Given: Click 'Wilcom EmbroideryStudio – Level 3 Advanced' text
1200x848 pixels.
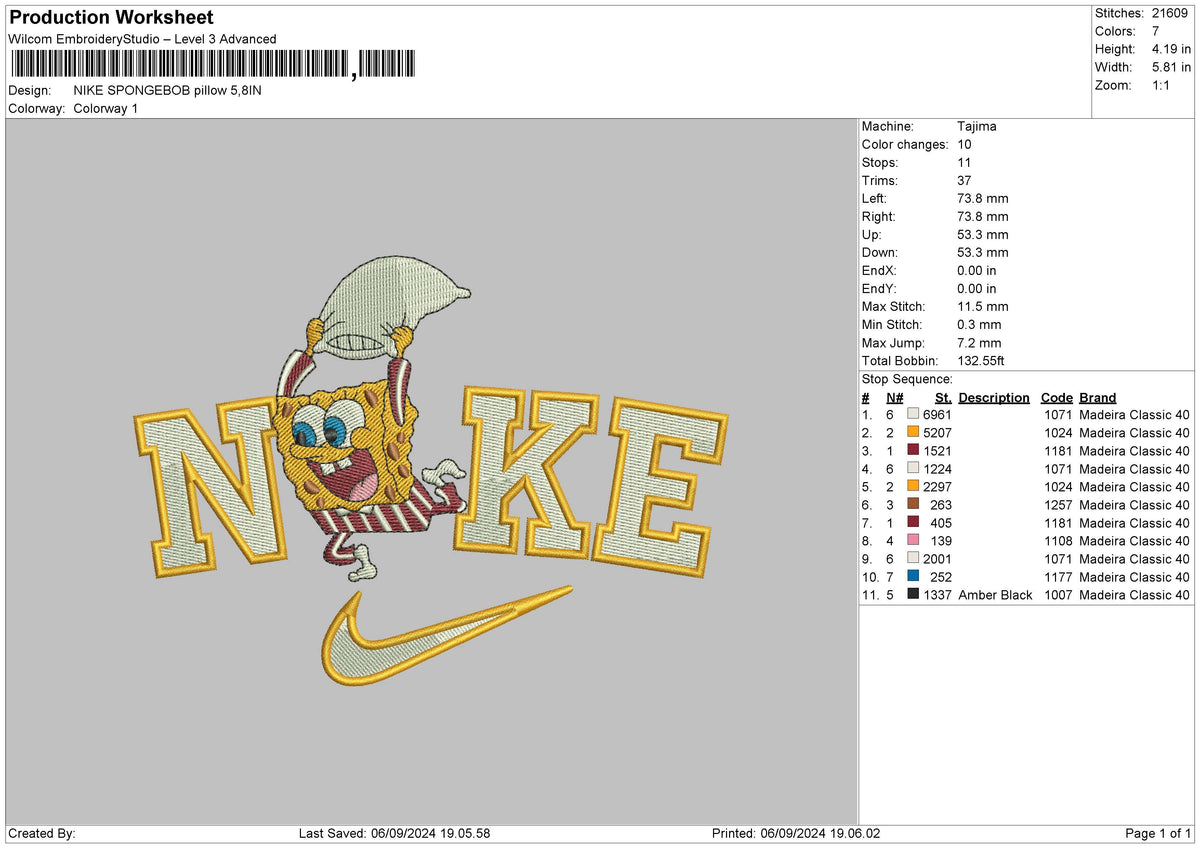Looking at the screenshot, I should click(x=143, y=39).
